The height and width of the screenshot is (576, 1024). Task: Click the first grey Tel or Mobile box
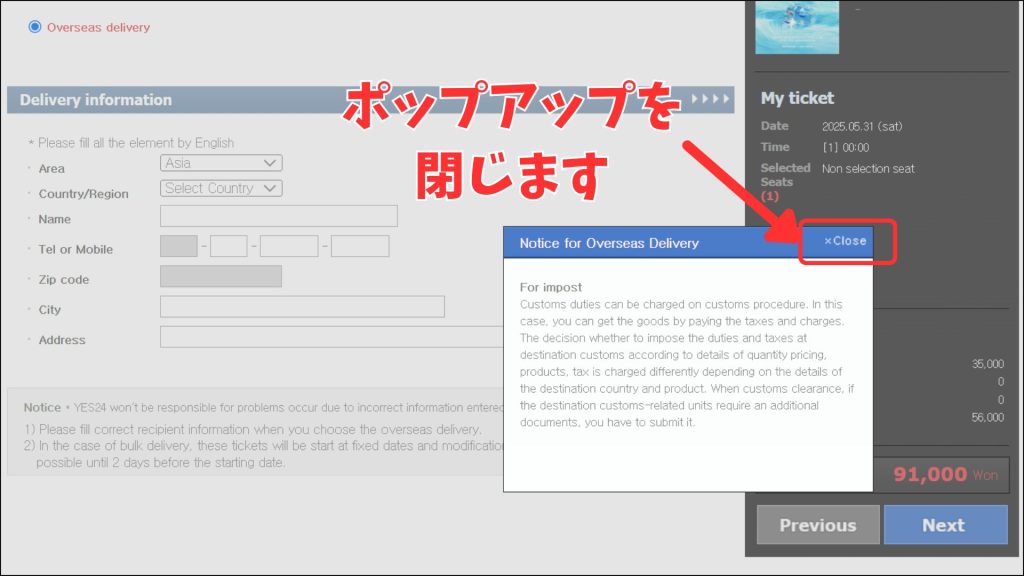coord(179,246)
